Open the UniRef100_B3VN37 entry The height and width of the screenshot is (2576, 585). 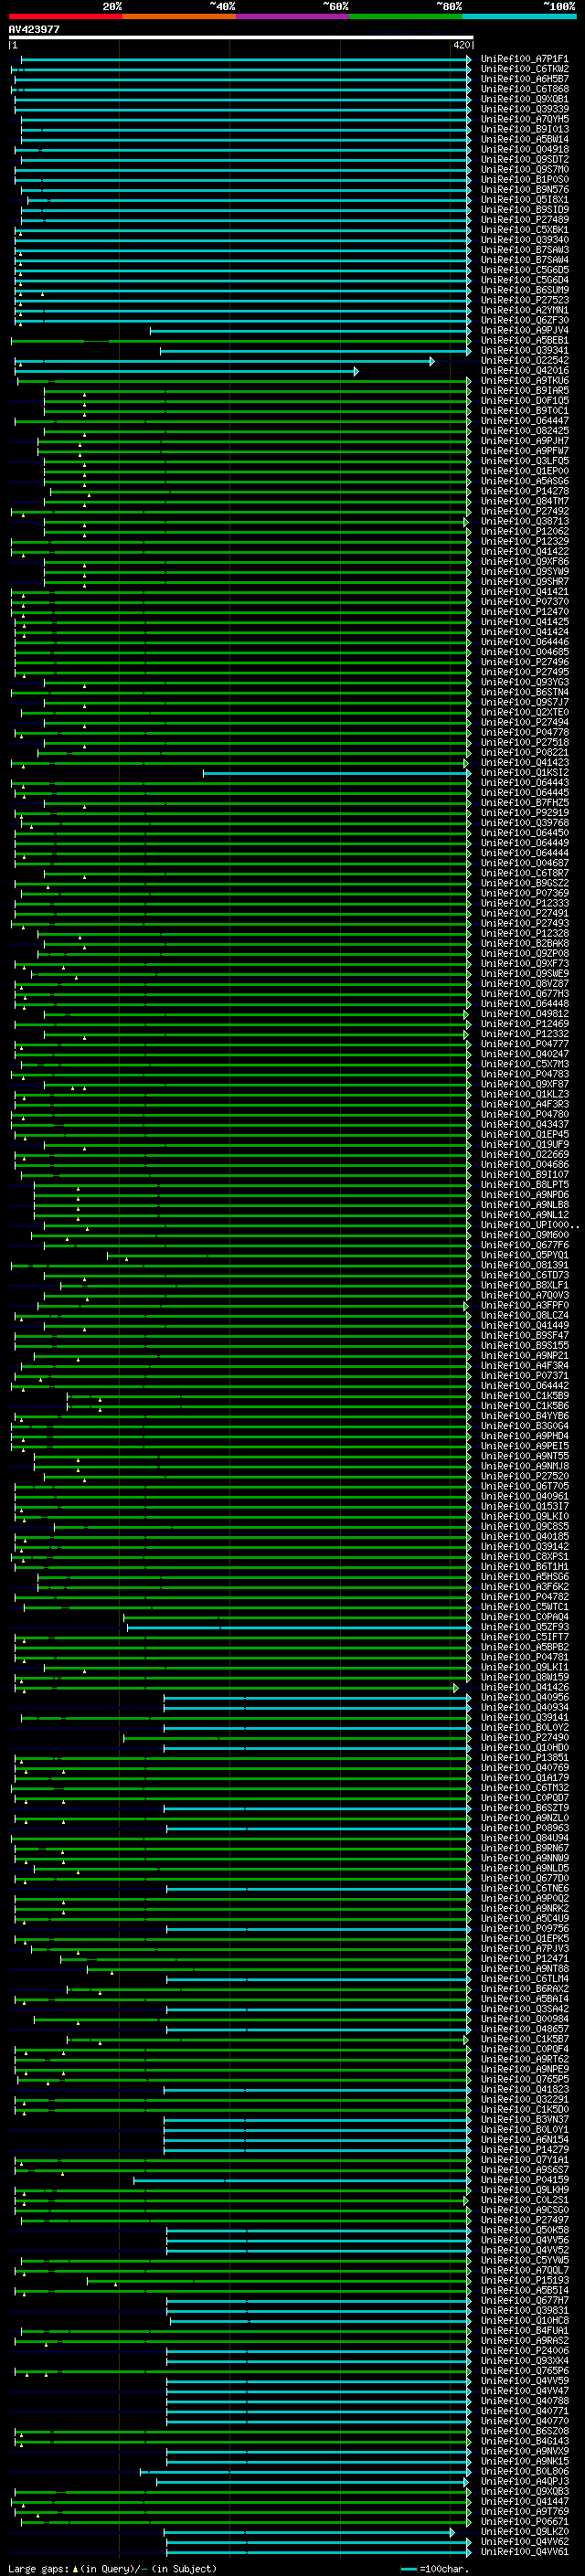coord(524,2119)
